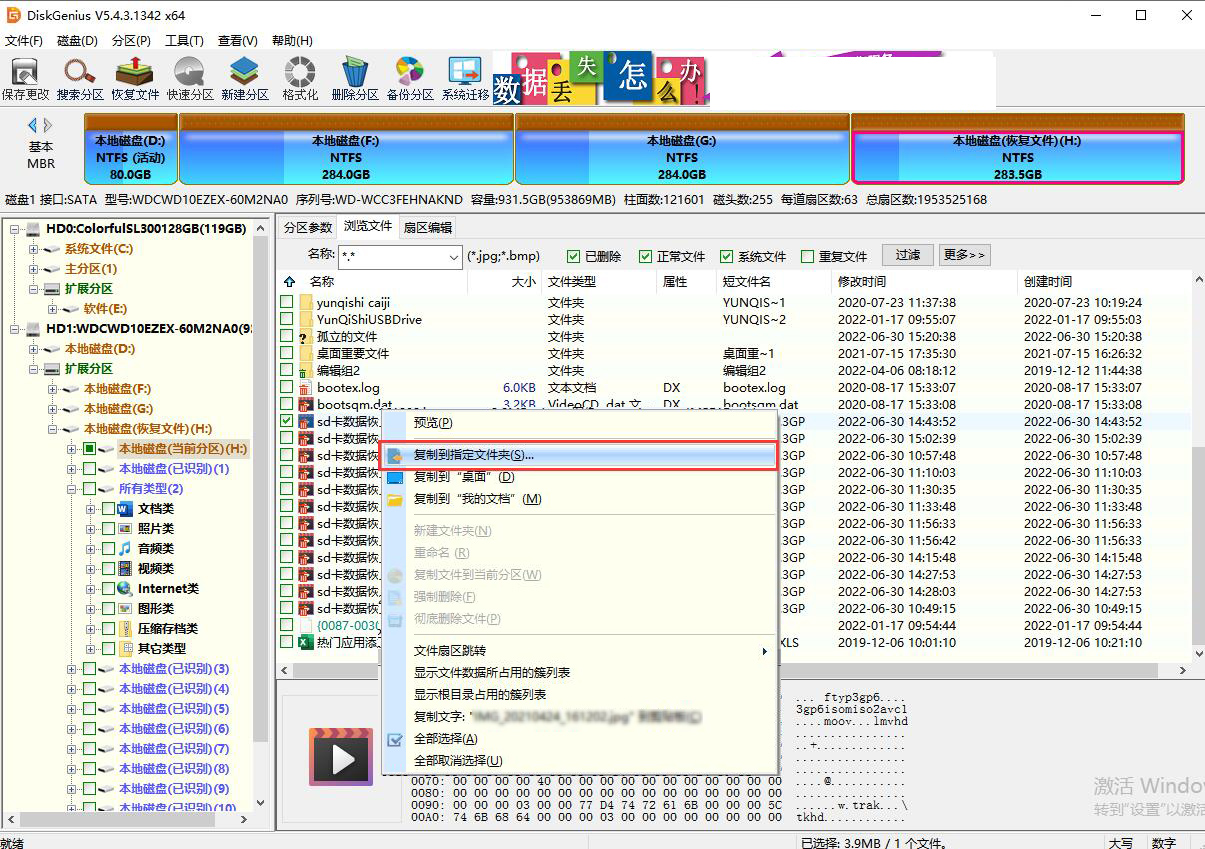Viewport: 1205px width, 849px height.
Task: Launch 恢复文件 from the toolbar
Action: click(x=135, y=72)
